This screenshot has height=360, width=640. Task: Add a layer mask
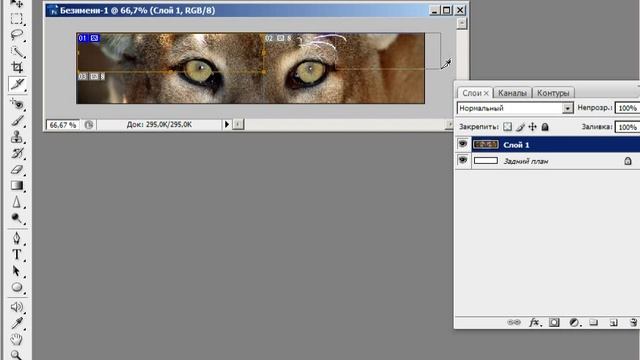[x=554, y=322]
